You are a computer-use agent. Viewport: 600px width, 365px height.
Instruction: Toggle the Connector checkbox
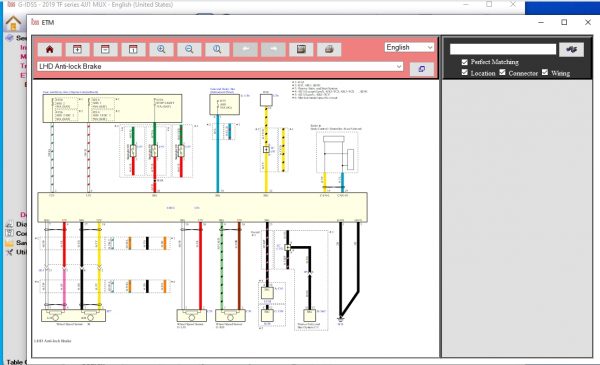(502, 72)
